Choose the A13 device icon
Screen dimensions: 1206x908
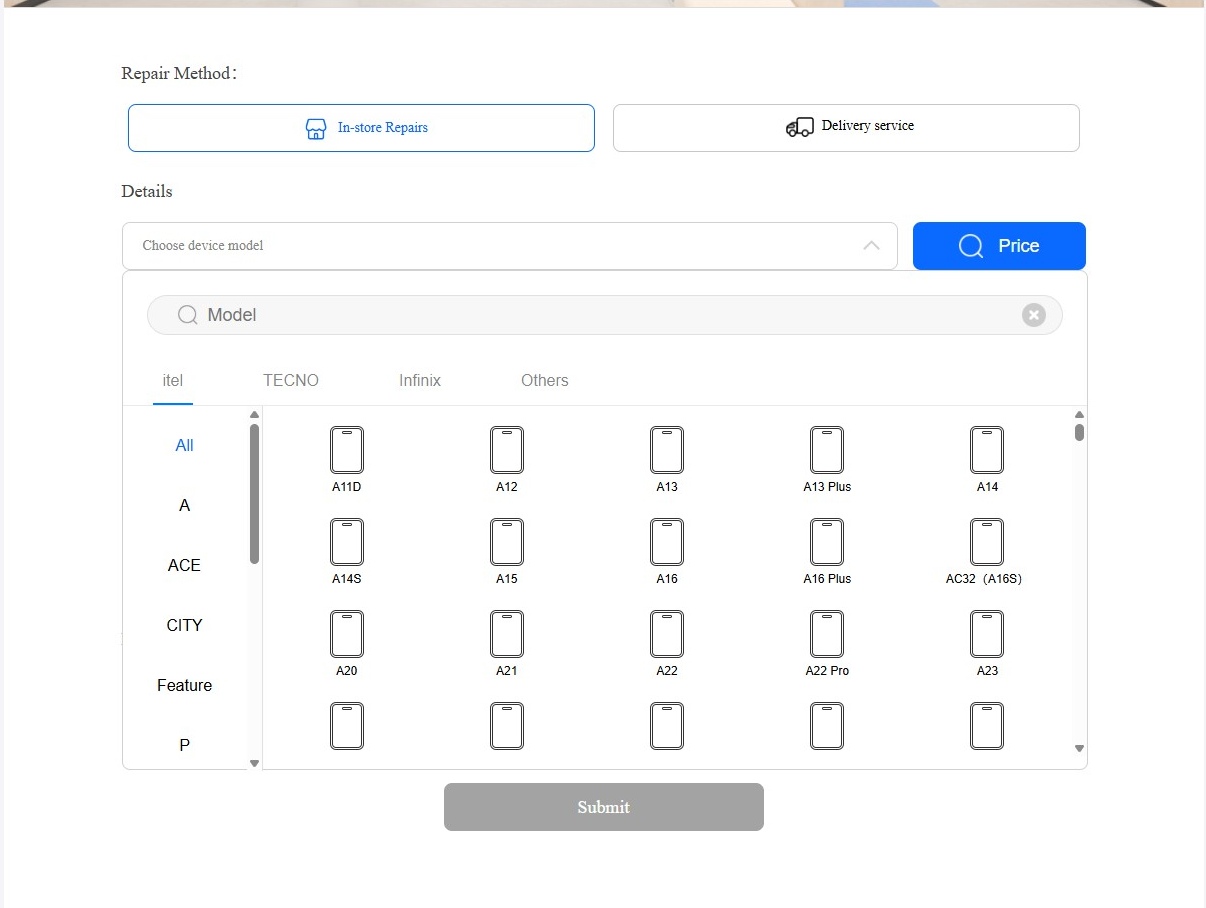(x=667, y=450)
